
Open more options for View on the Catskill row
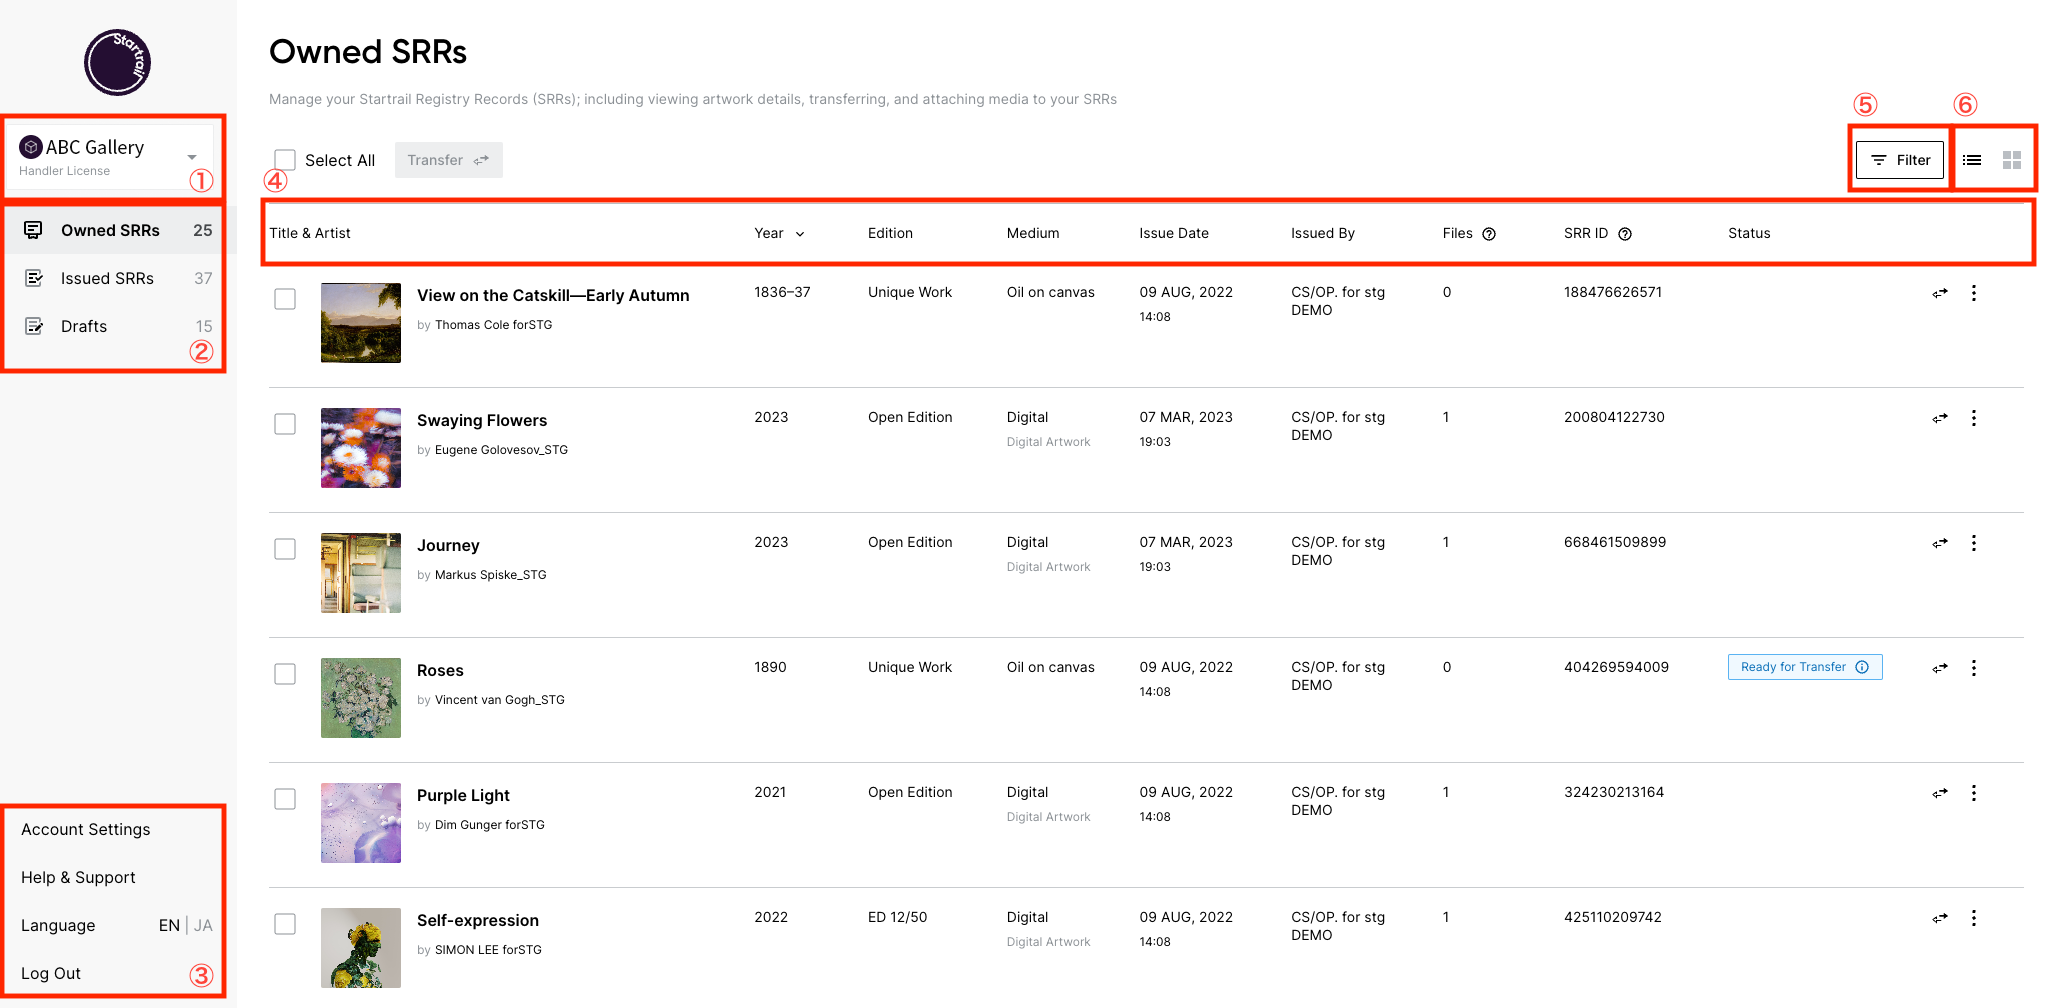click(x=1973, y=293)
